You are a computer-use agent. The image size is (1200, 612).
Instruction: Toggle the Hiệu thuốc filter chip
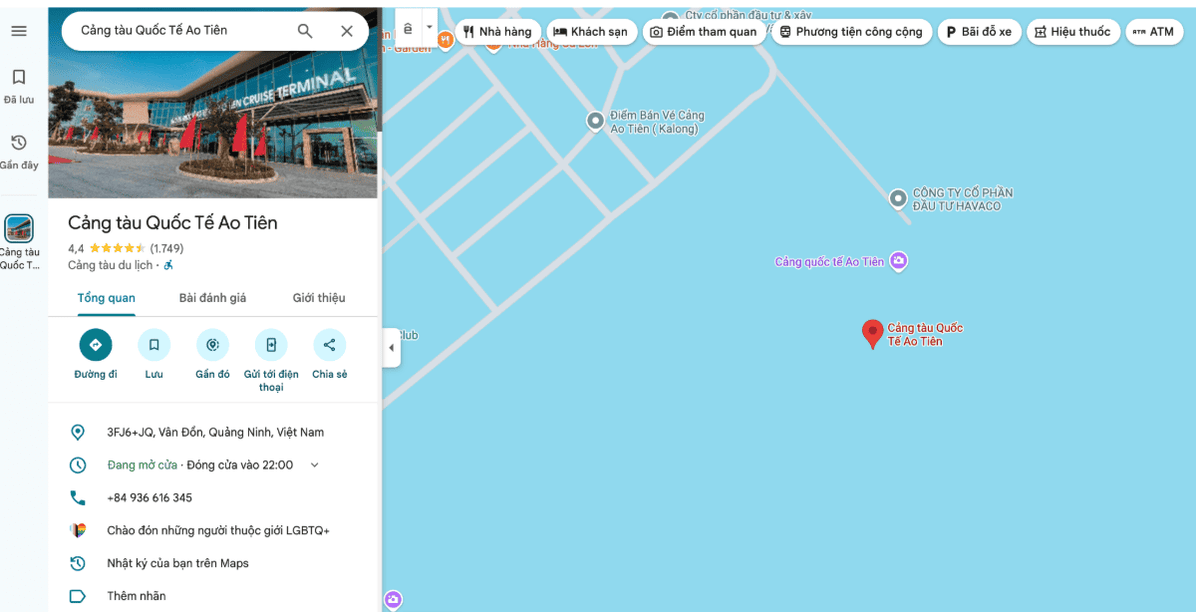click(x=1073, y=32)
